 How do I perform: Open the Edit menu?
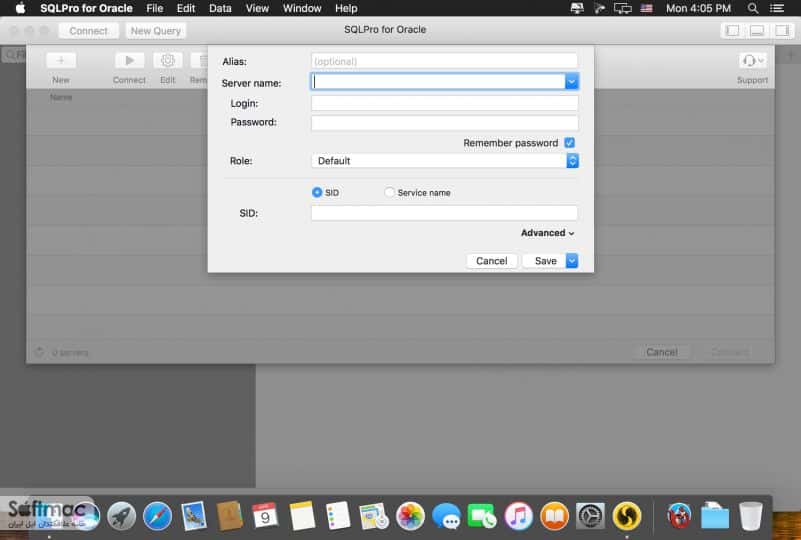(x=185, y=8)
